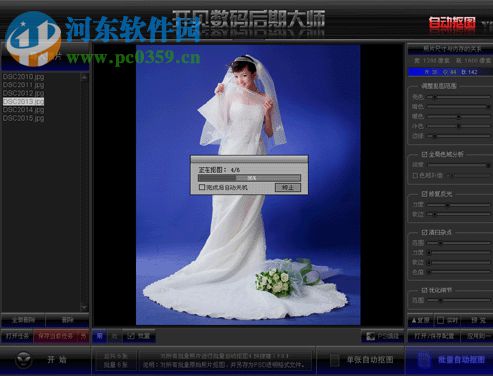Screen dimensions: 493x376
Task: Toggle the 色差补偿 checkbox
Action: click(415, 175)
